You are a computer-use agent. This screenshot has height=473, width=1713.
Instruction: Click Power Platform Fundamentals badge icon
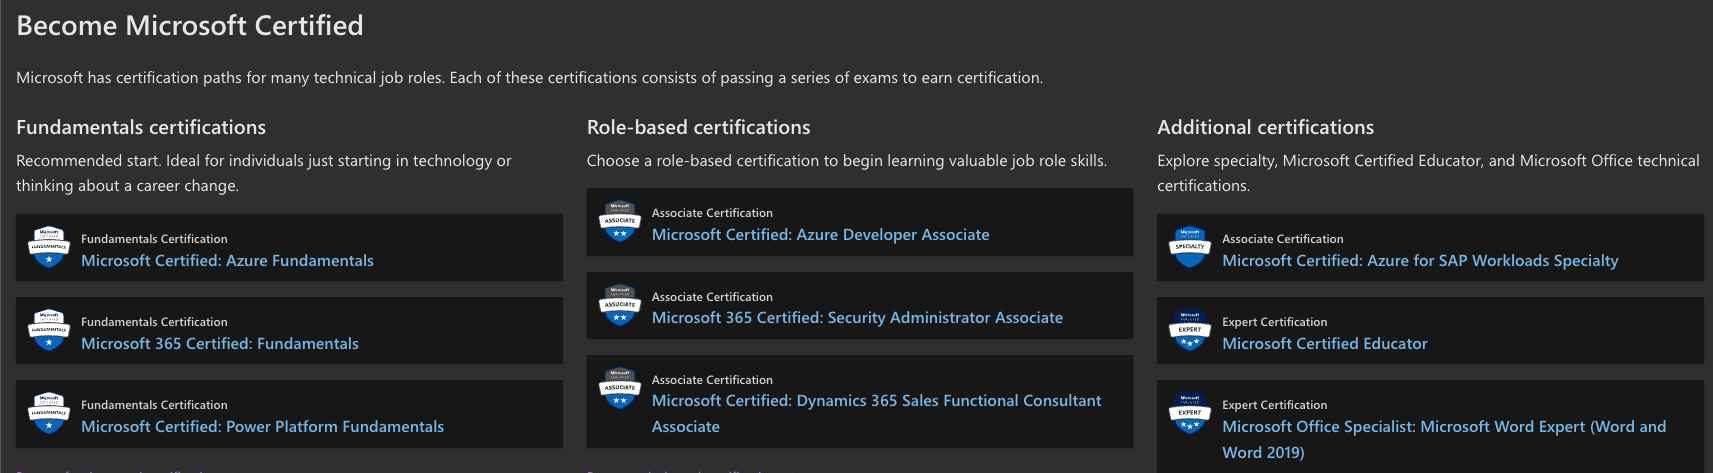(x=48, y=413)
